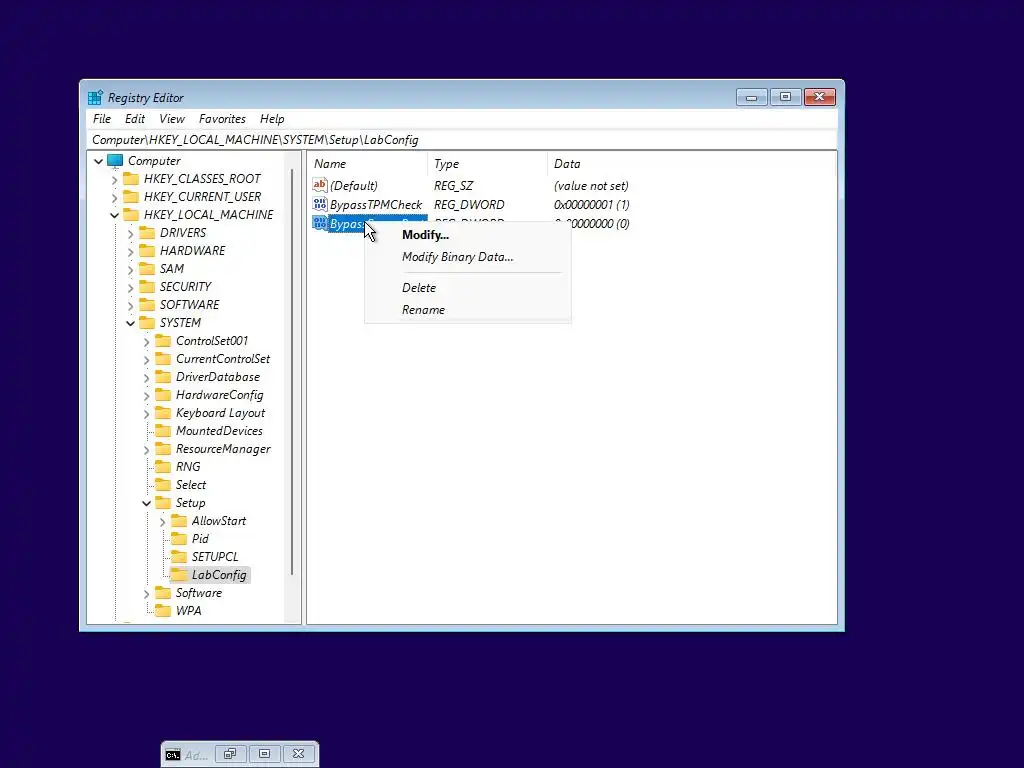Collapse the SYSTEM key
Image resolution: width=1024 pixels, height=768 pixels.
[131, 323]
